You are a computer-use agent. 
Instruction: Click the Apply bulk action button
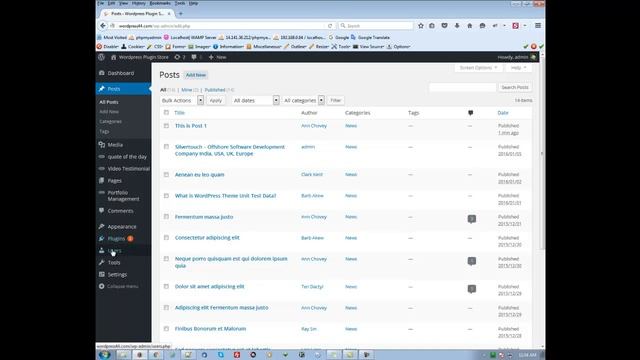pos(216,100)
